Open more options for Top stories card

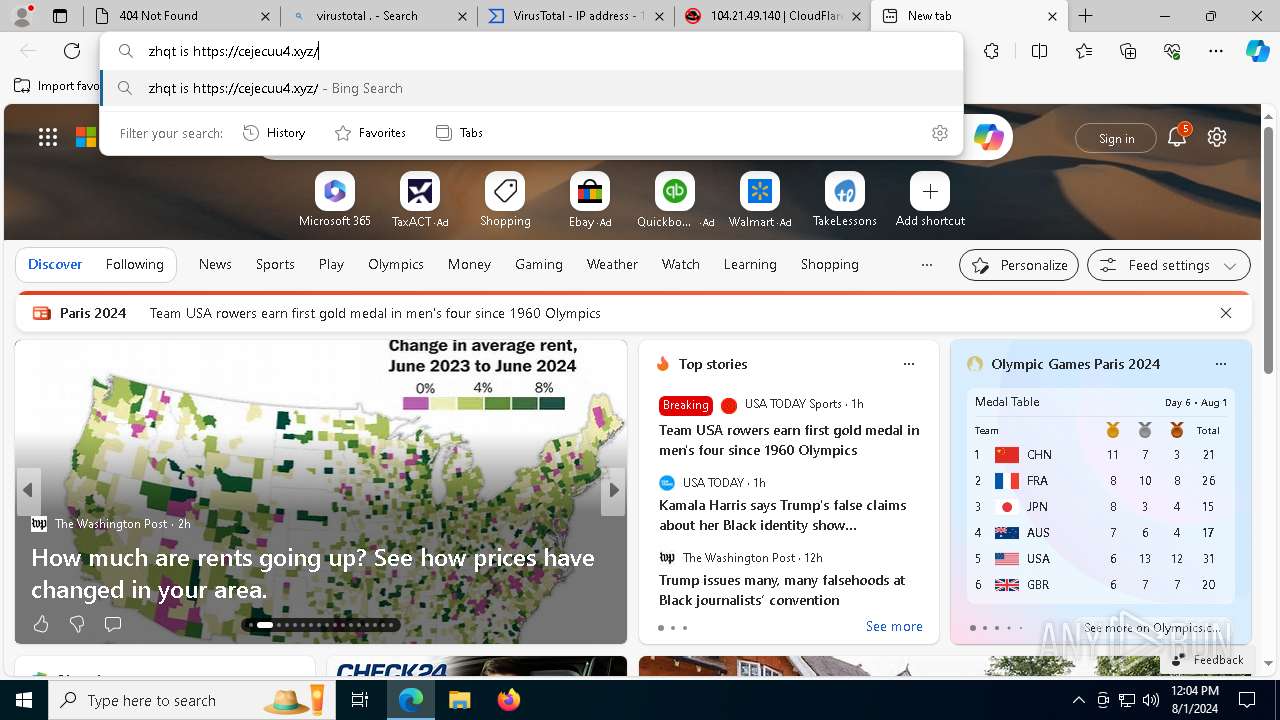point(909,364)
